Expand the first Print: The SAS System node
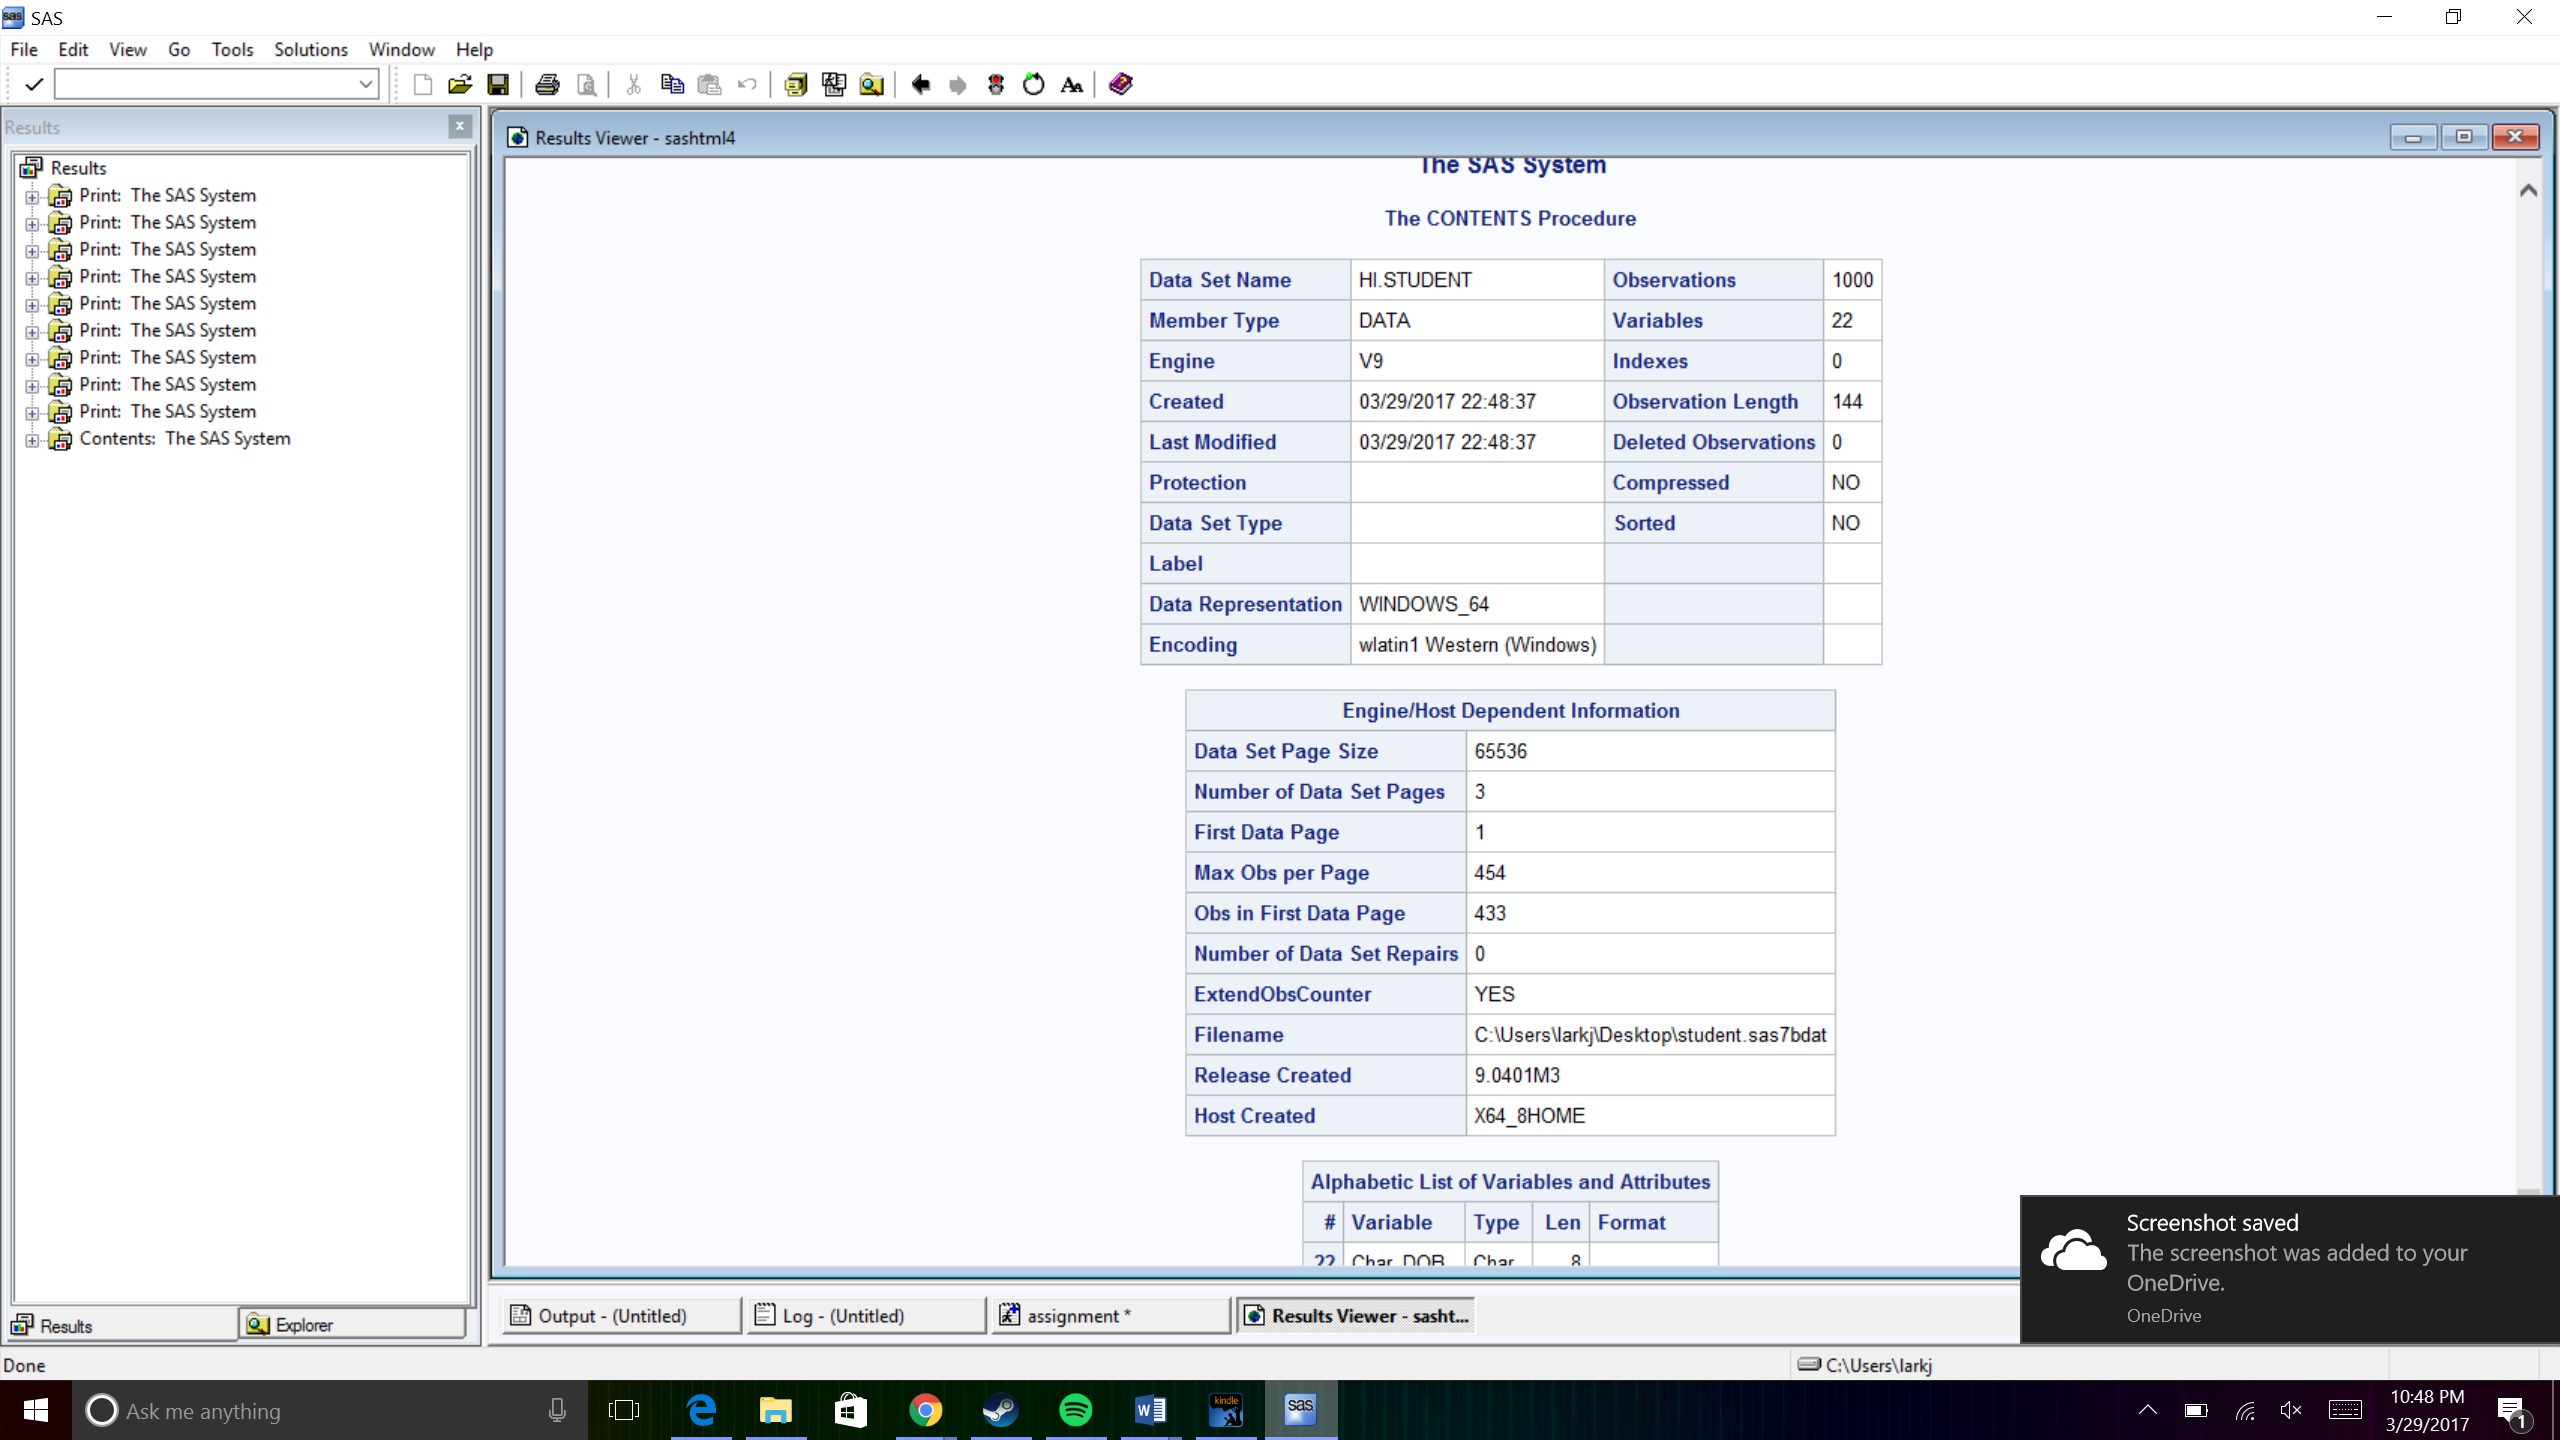The height and width of the screenshot is (1440, 2560). 32,197
